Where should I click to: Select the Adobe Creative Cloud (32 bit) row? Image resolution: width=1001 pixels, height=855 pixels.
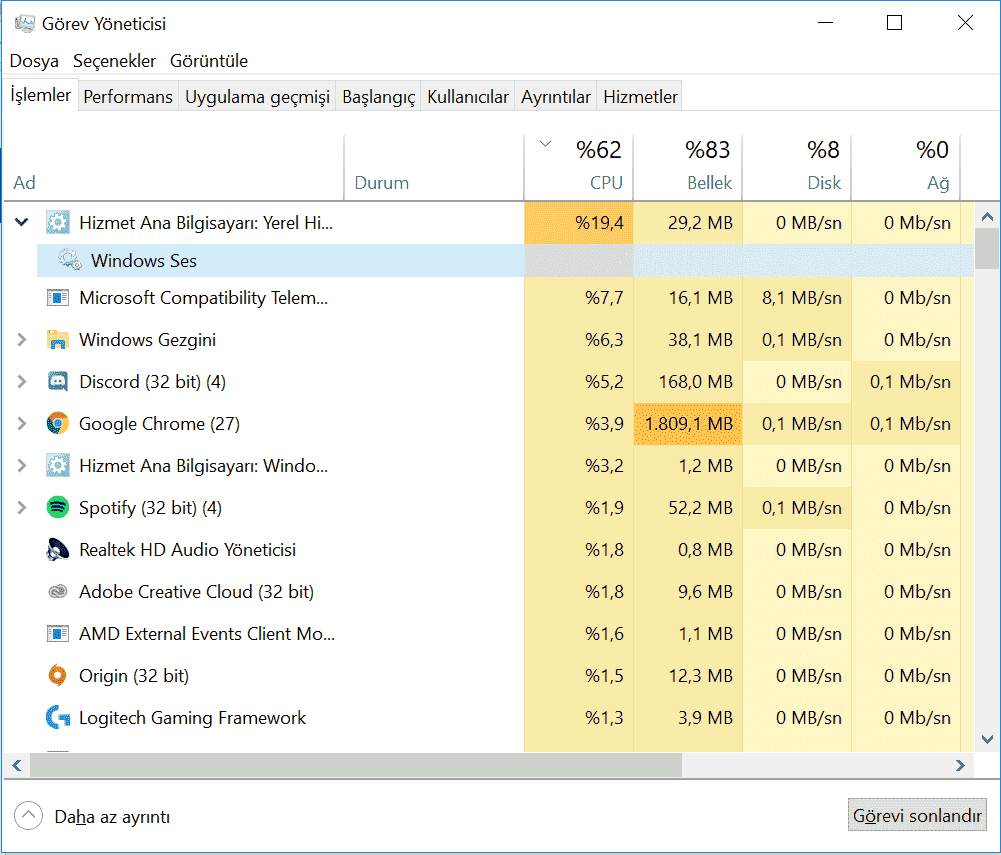488,592
